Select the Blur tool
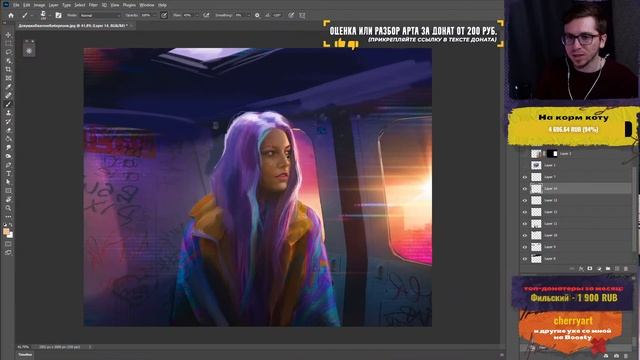Screen dimensions: 640x360 (x=8, y=147)
